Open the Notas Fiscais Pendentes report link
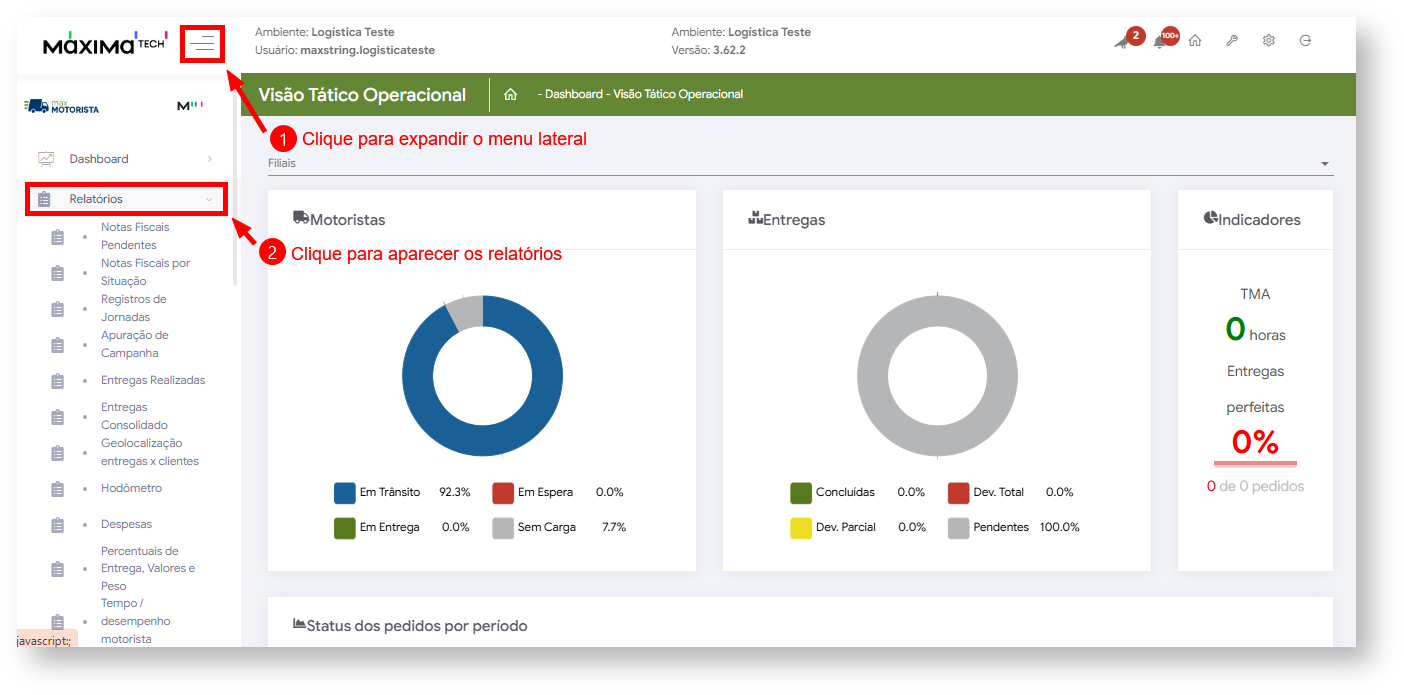 (x=135, y=236)
